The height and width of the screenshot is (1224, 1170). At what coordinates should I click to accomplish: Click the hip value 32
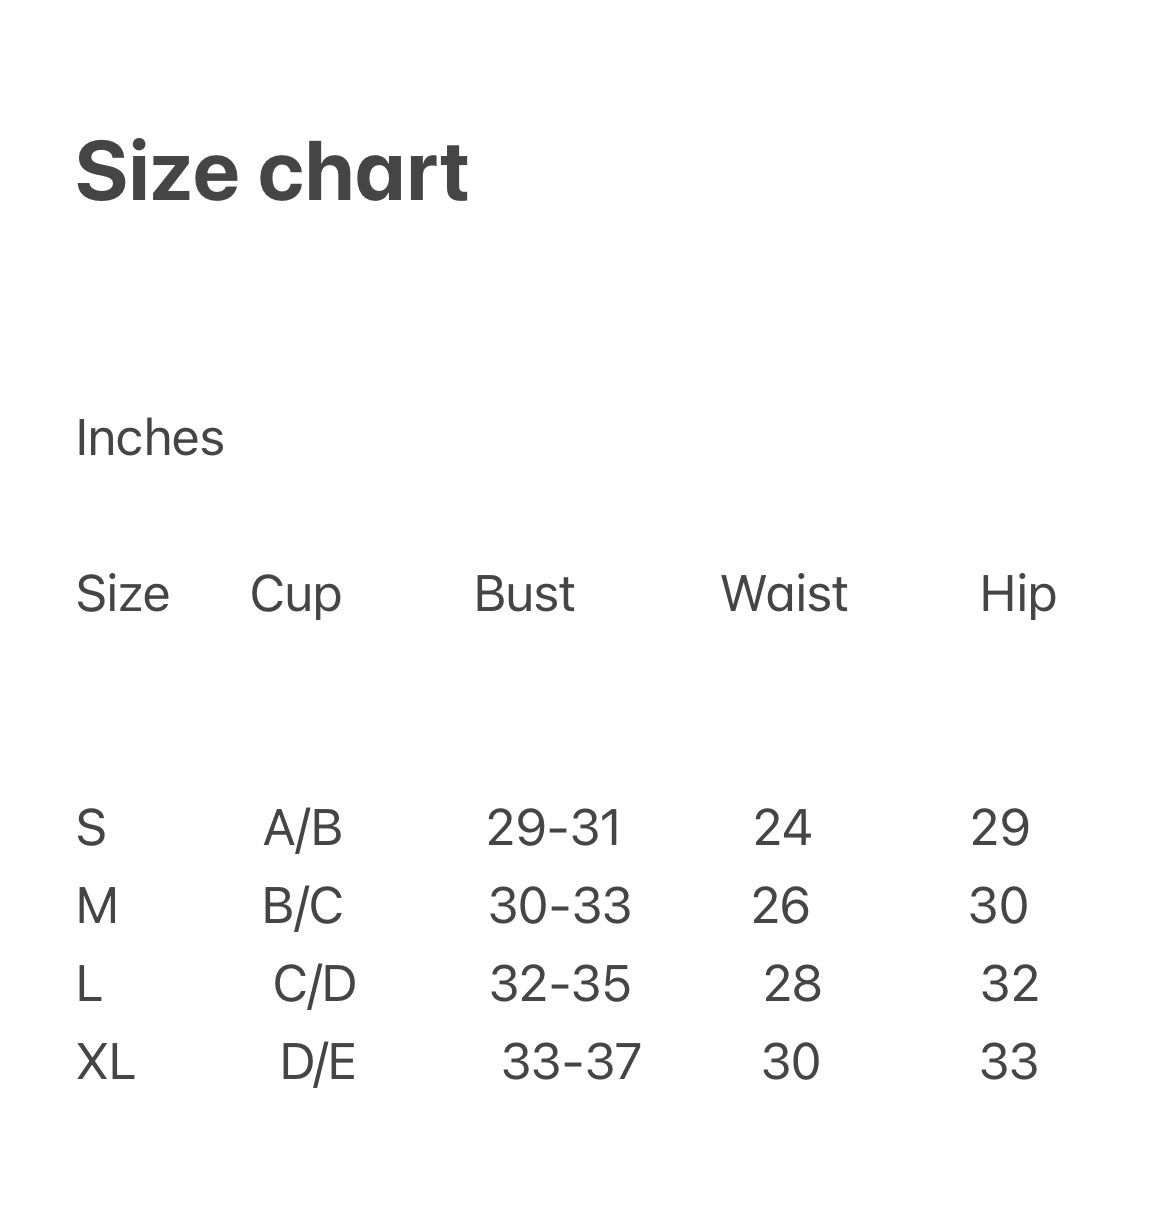[1009, 984]
